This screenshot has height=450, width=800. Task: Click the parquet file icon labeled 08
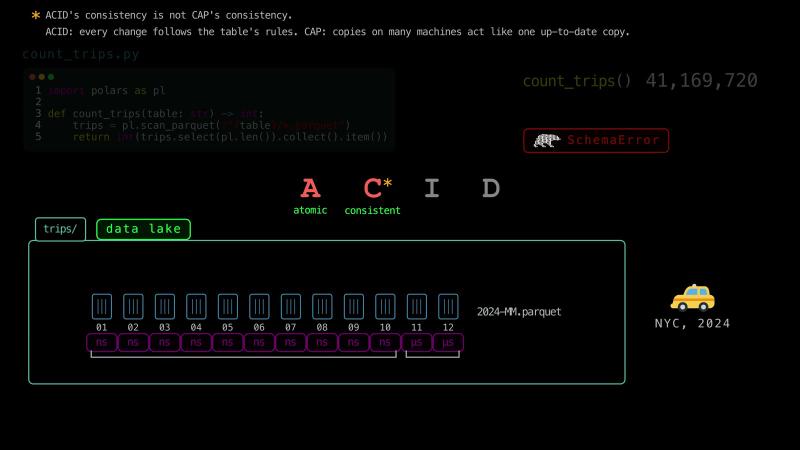(x=322, y=307)
